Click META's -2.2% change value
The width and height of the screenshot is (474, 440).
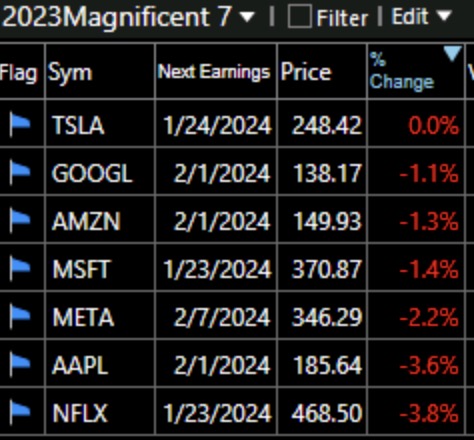[x=429, y=317]
